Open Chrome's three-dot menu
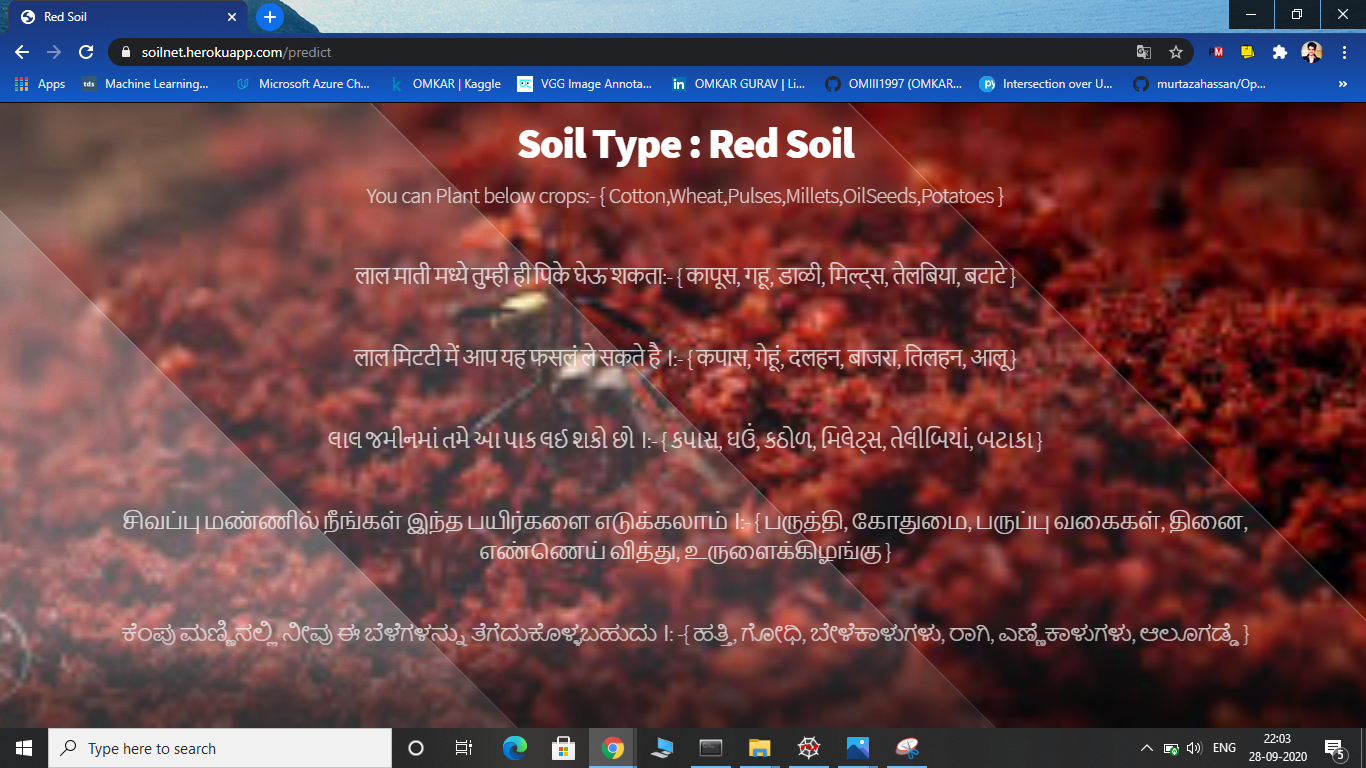Viewport: 1366px width, 768px height. click(x=1343, y=52)
